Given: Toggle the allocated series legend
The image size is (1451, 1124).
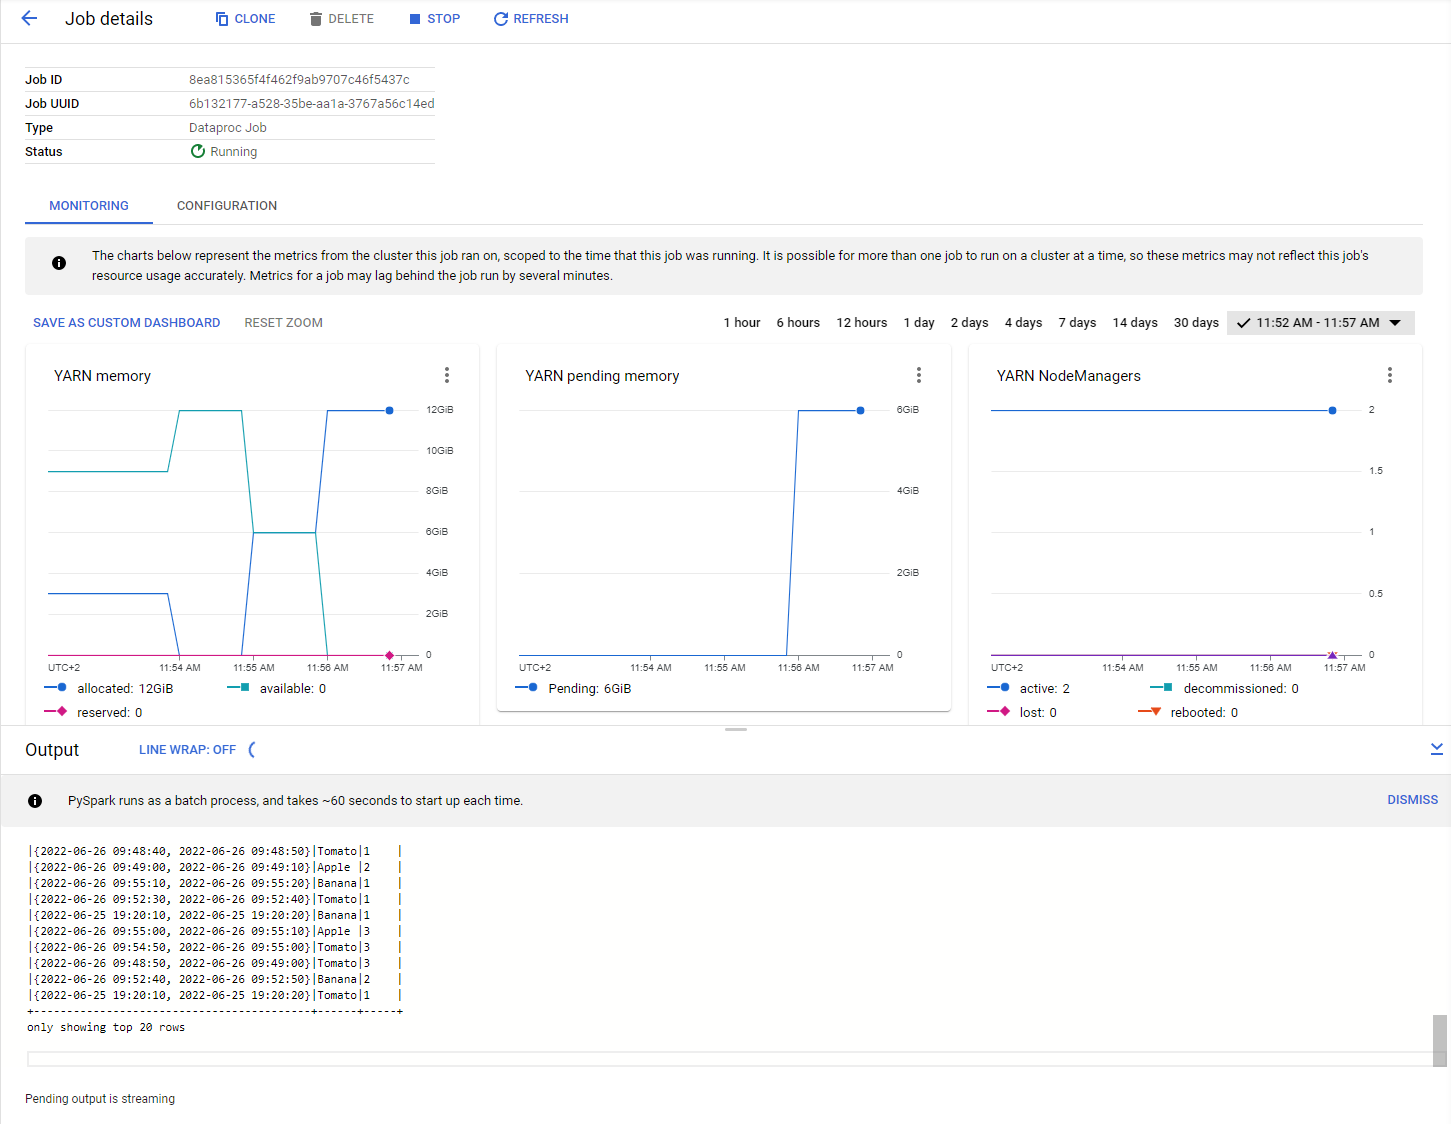Looking at the screenshot, I should [x=109, y=688].
